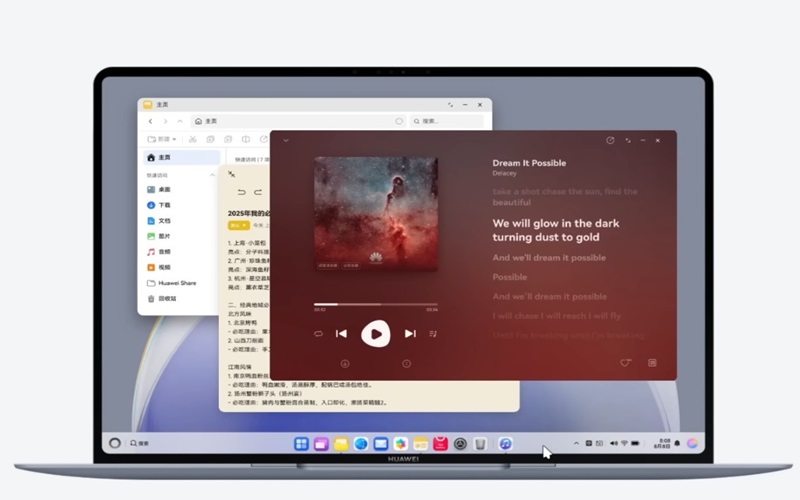The image size is (800, 500).
Task: Go forward in the file manager
Action: pos(165,121)
